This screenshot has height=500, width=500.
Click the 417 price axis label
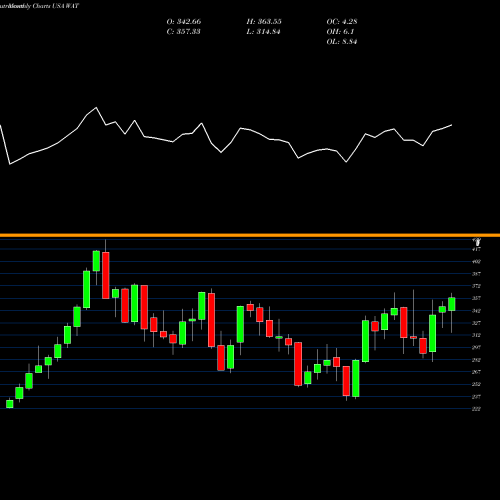pyautogui.click(x=477, y=249)
